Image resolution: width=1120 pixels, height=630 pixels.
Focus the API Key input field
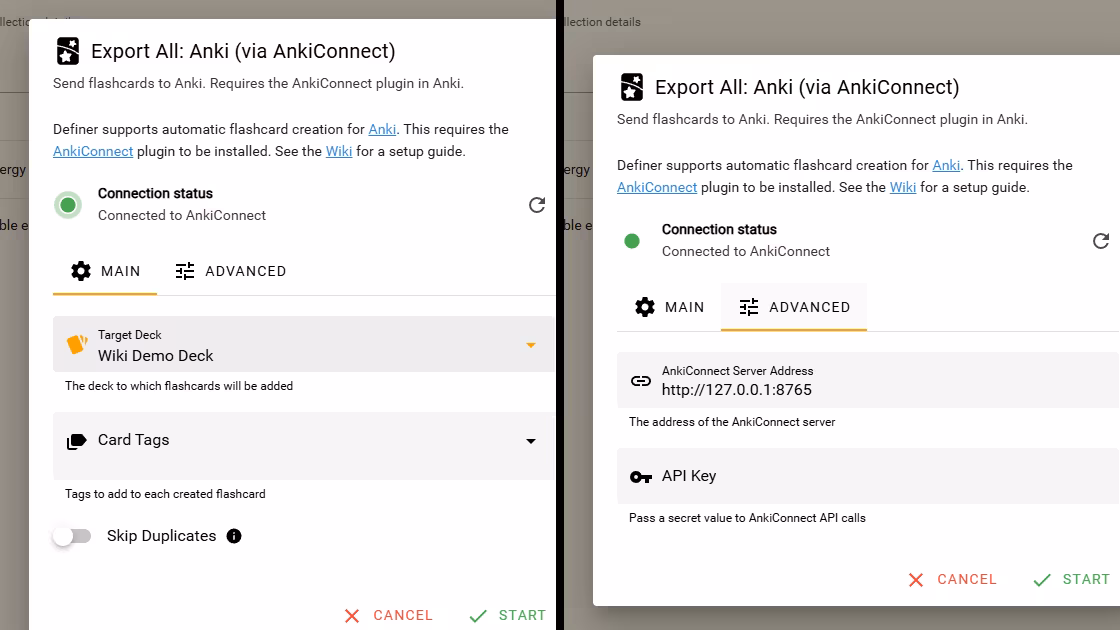[x=868, y=476]
